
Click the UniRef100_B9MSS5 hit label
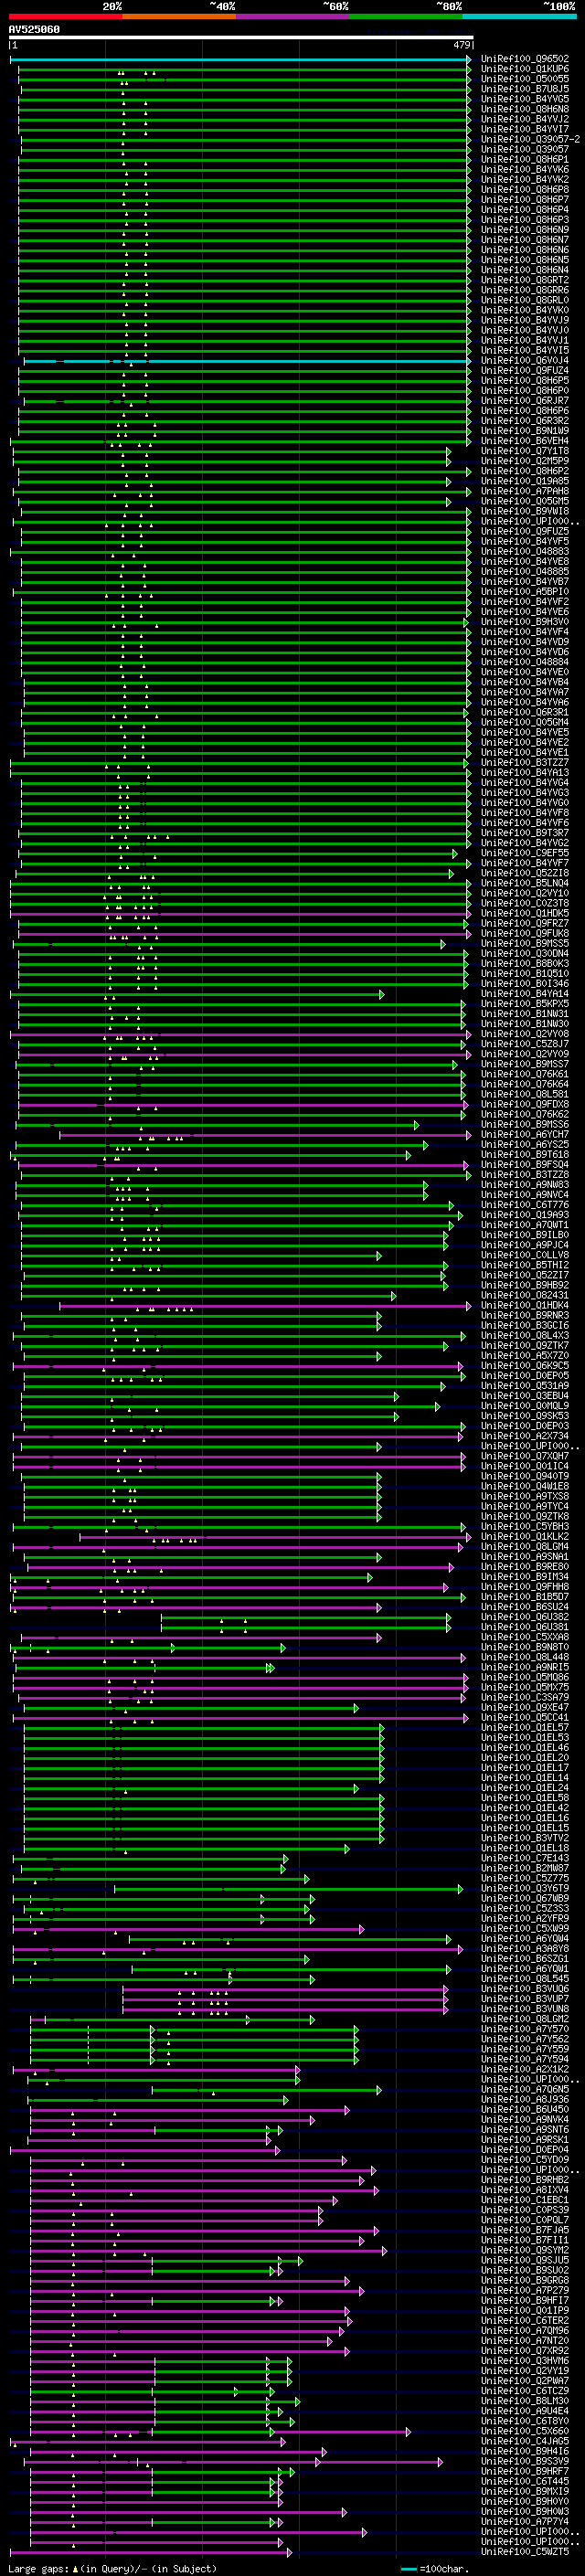(525, 944)
